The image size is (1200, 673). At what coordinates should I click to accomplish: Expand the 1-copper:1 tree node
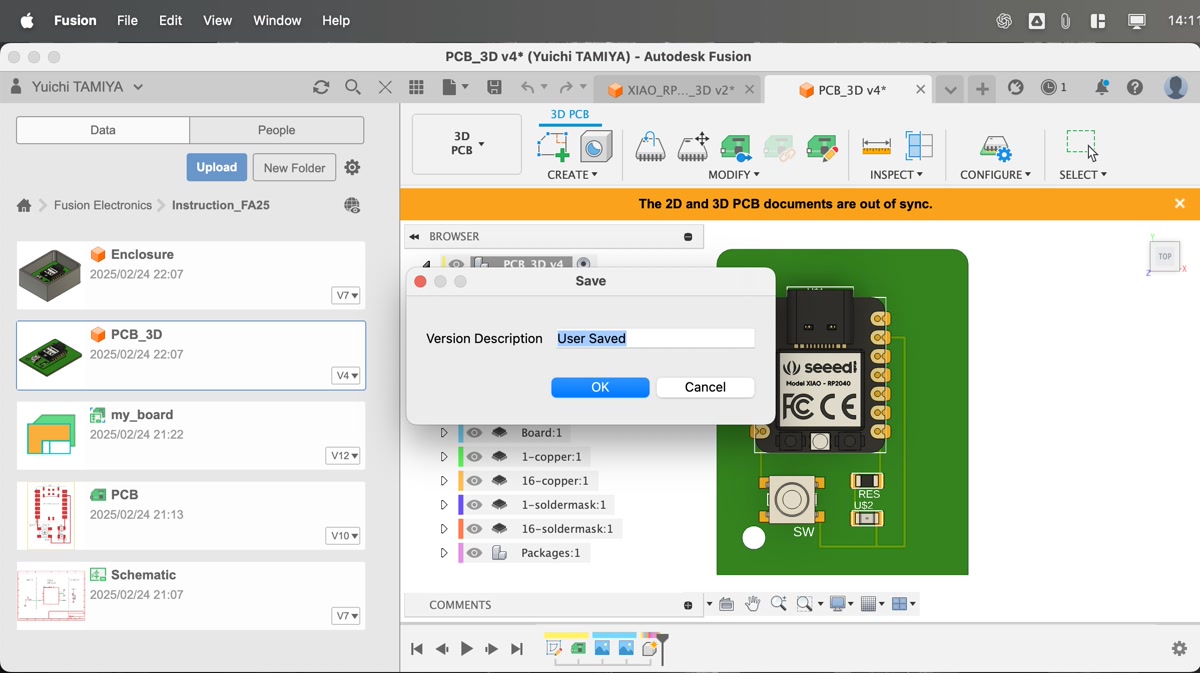pyautogui.click(x=444, y=457)
